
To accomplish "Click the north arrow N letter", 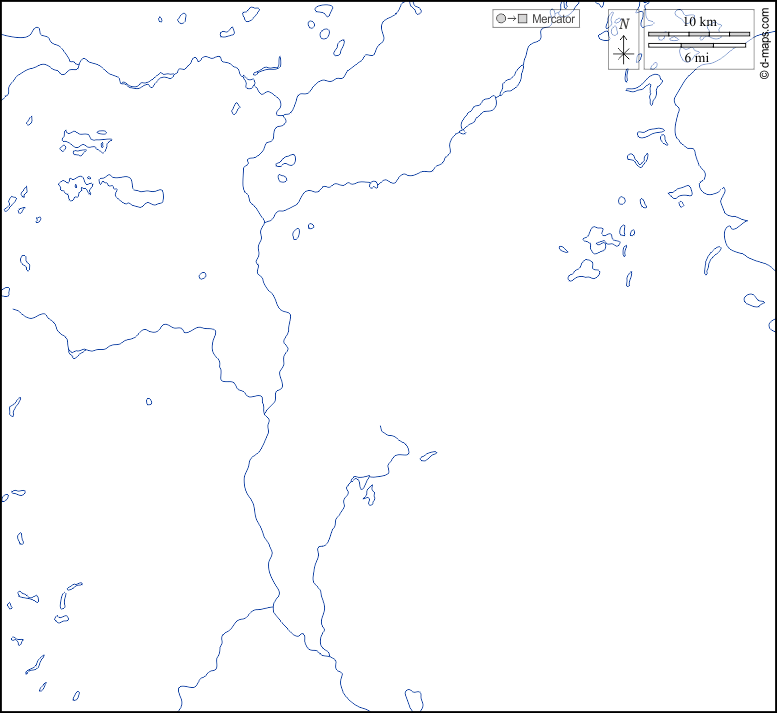I will click(x=624, y=24).
